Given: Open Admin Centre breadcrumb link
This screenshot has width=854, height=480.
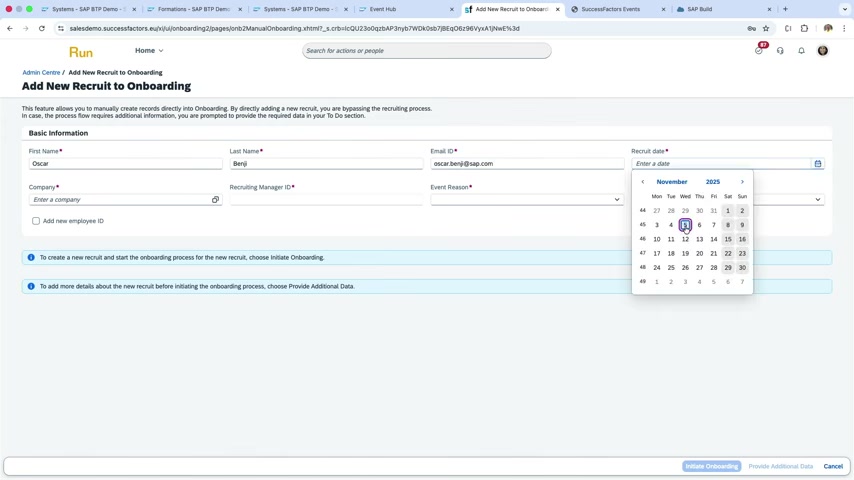Looking at the screenshot, I should pos(41,72).
